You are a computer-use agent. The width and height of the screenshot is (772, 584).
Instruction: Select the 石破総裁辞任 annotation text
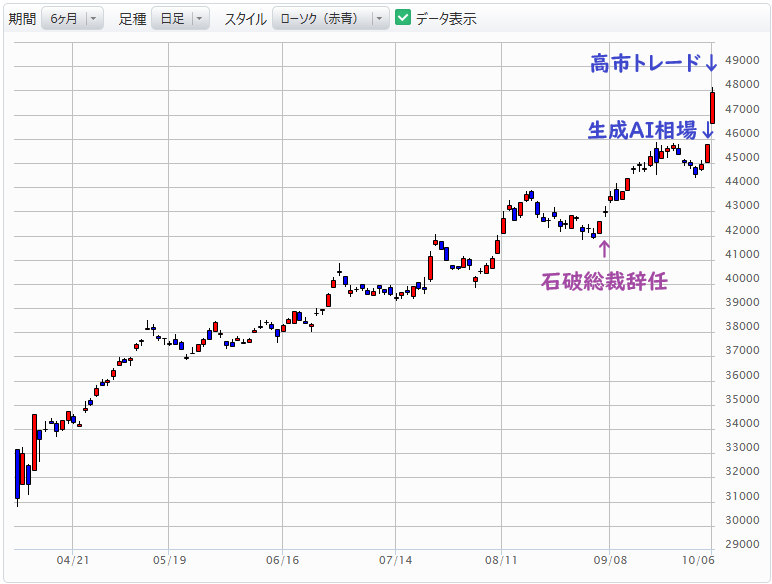tap(603, 281)
